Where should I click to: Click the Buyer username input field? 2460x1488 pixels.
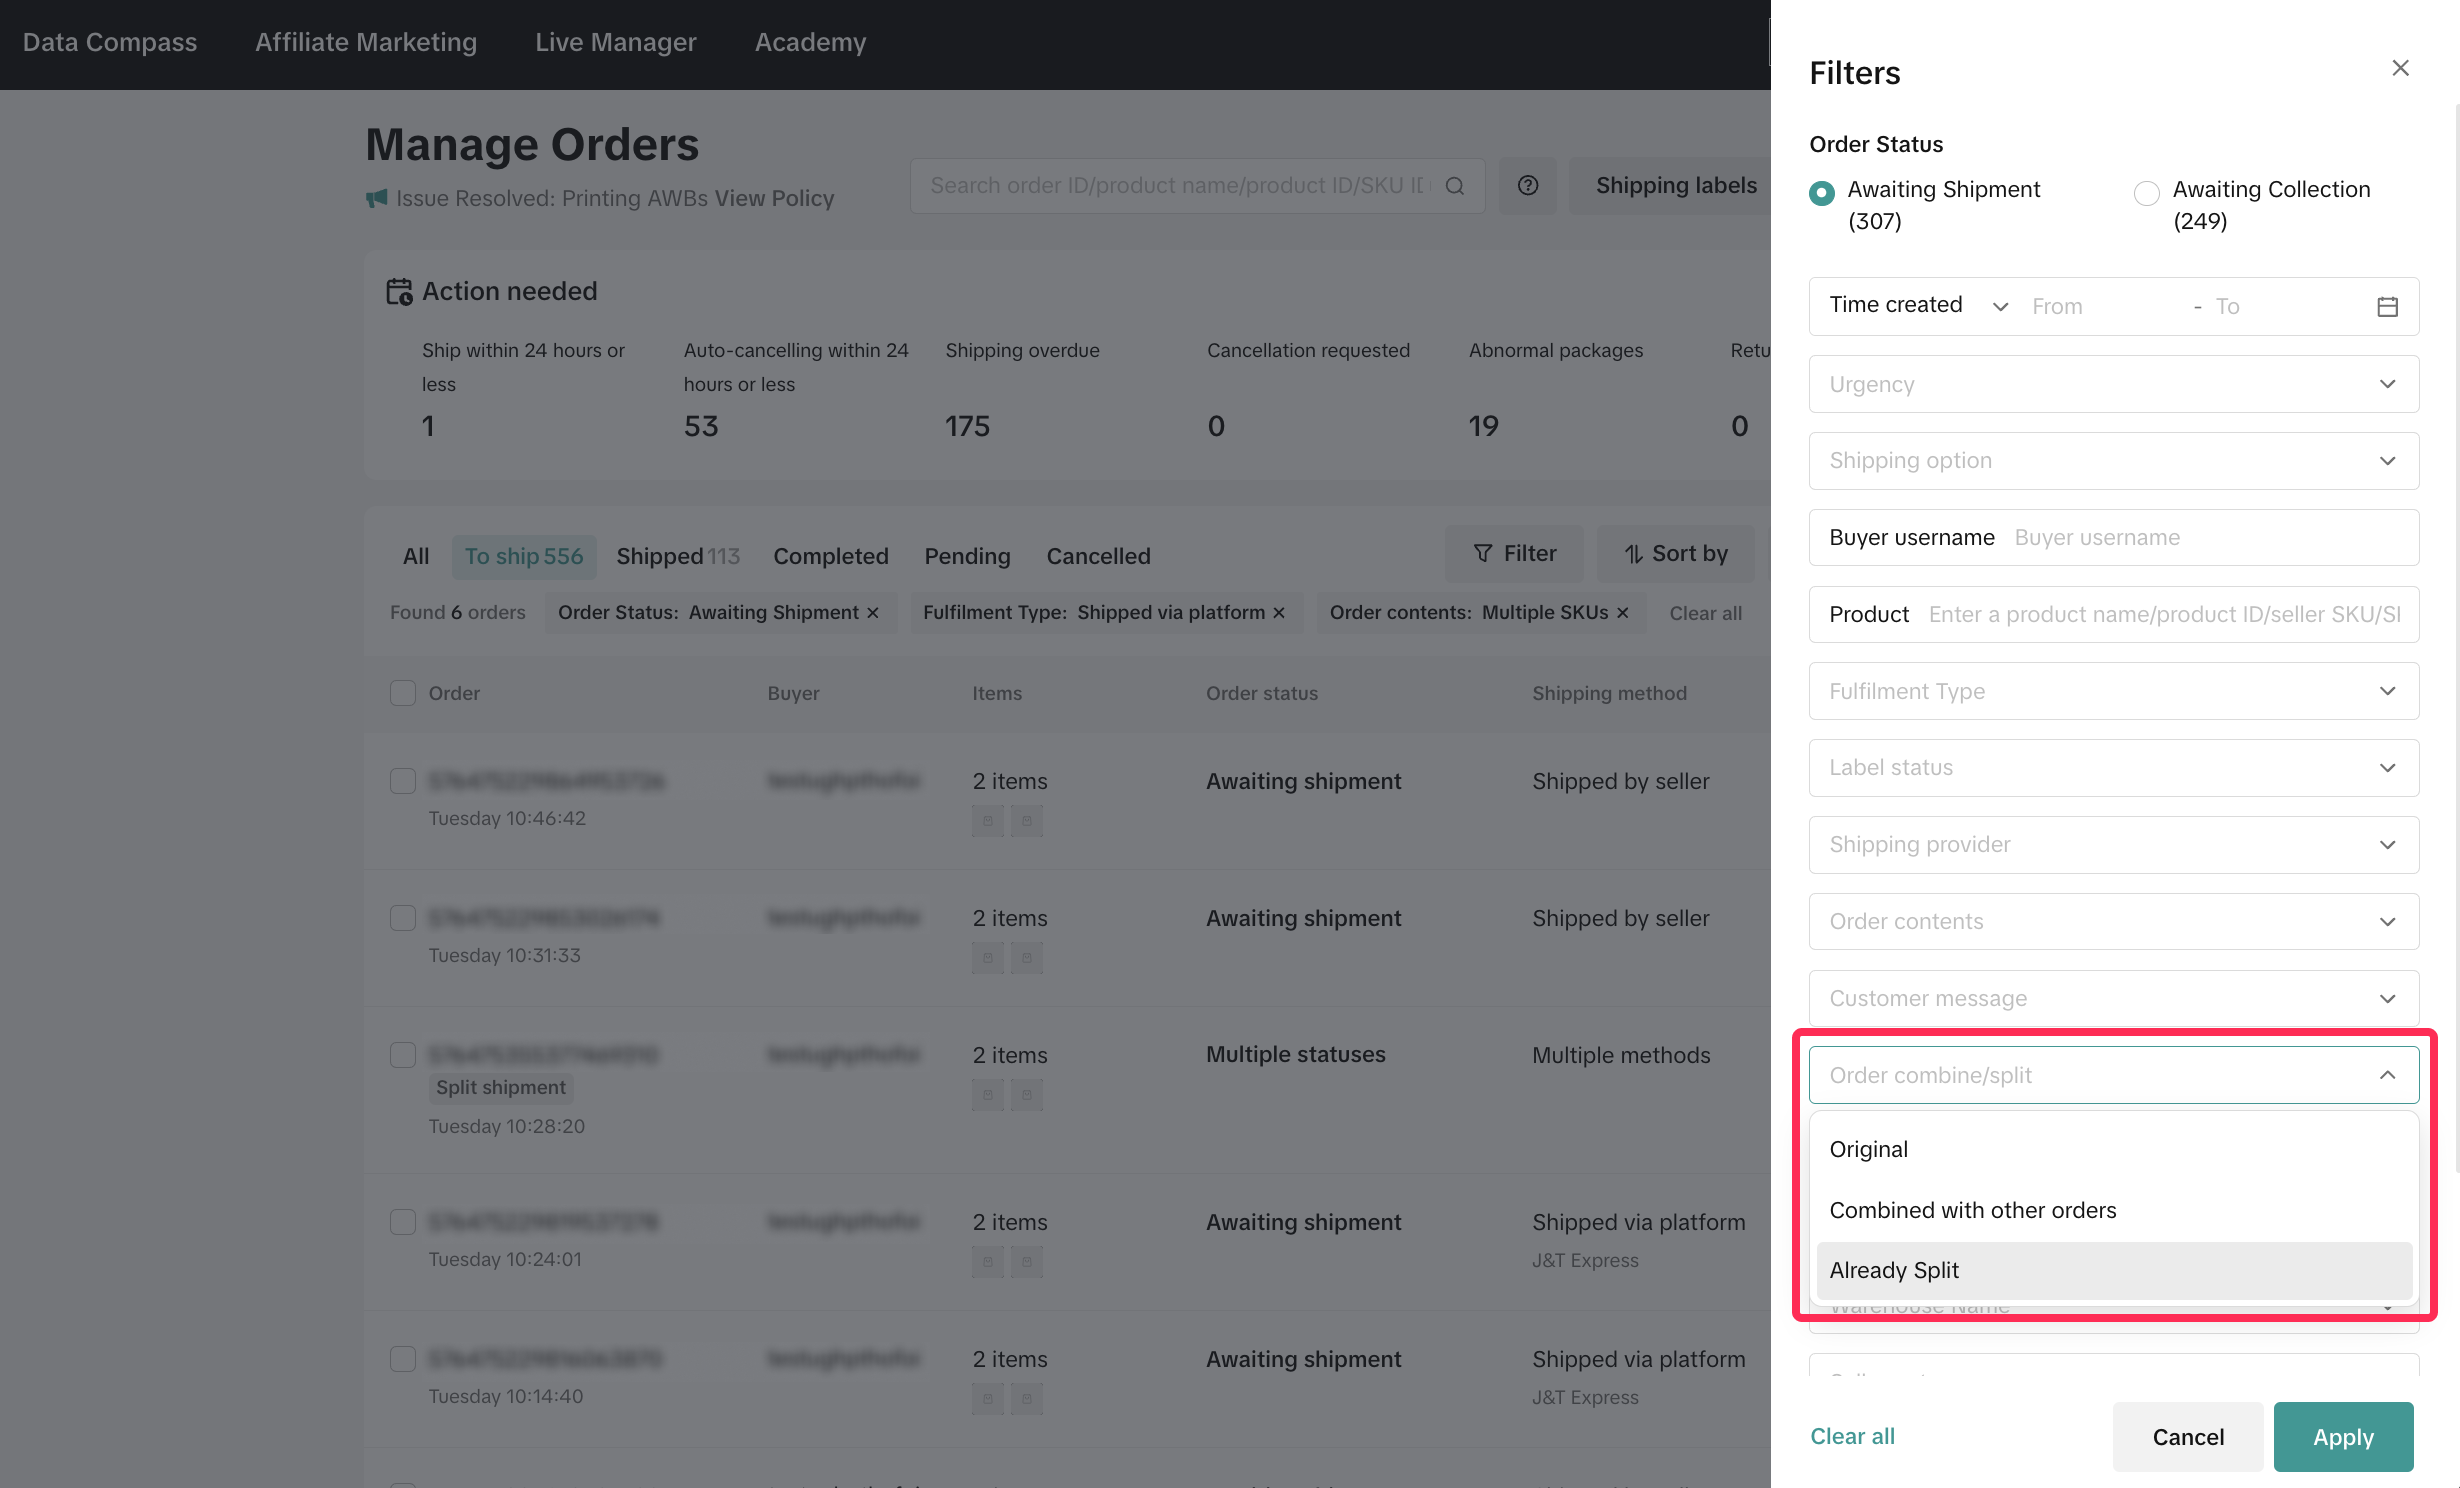click(2200, 538)
